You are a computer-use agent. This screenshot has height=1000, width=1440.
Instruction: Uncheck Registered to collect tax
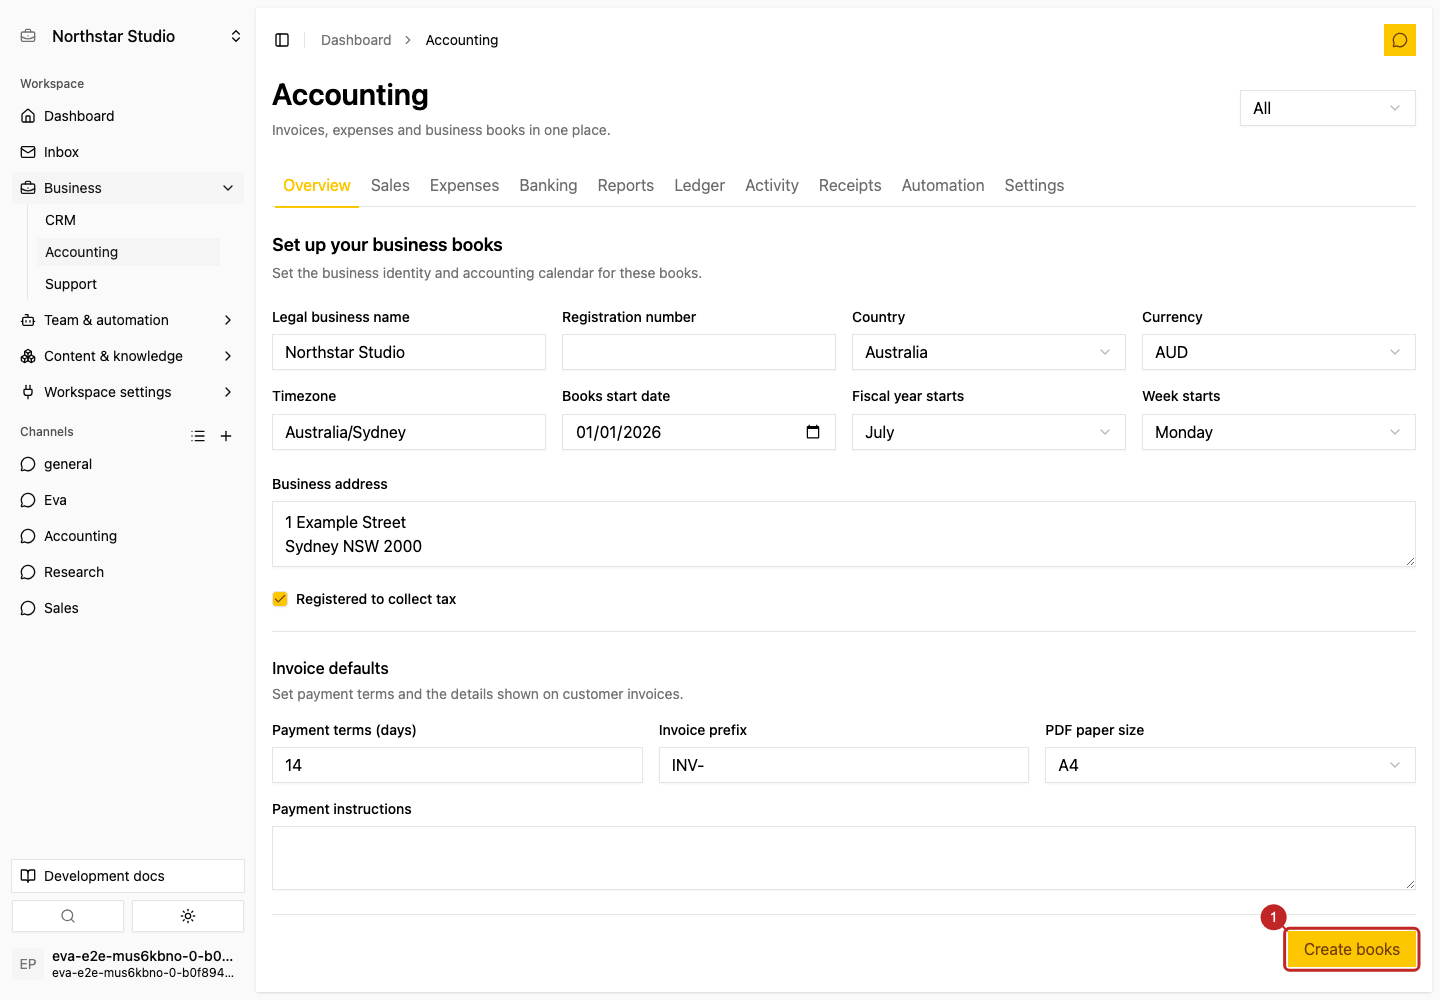(x=280, y=599)
